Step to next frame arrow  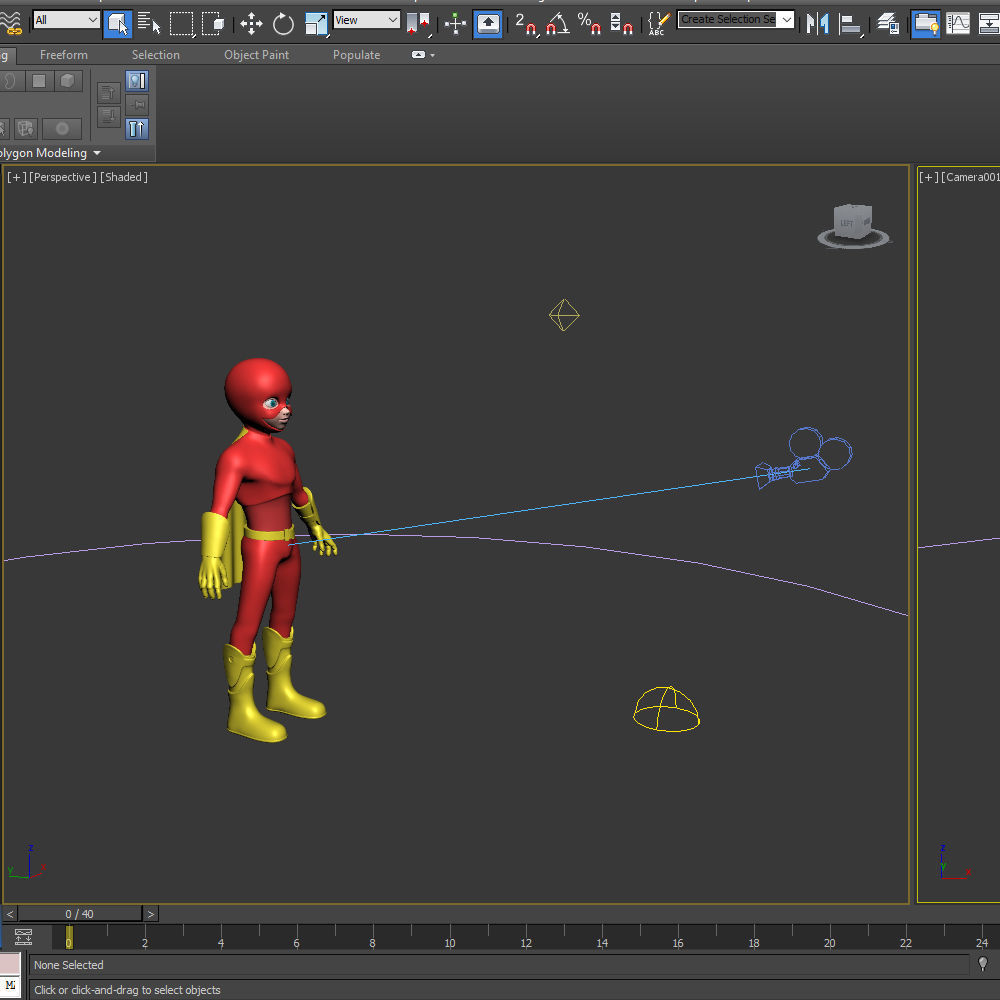(x=151, y=914)
